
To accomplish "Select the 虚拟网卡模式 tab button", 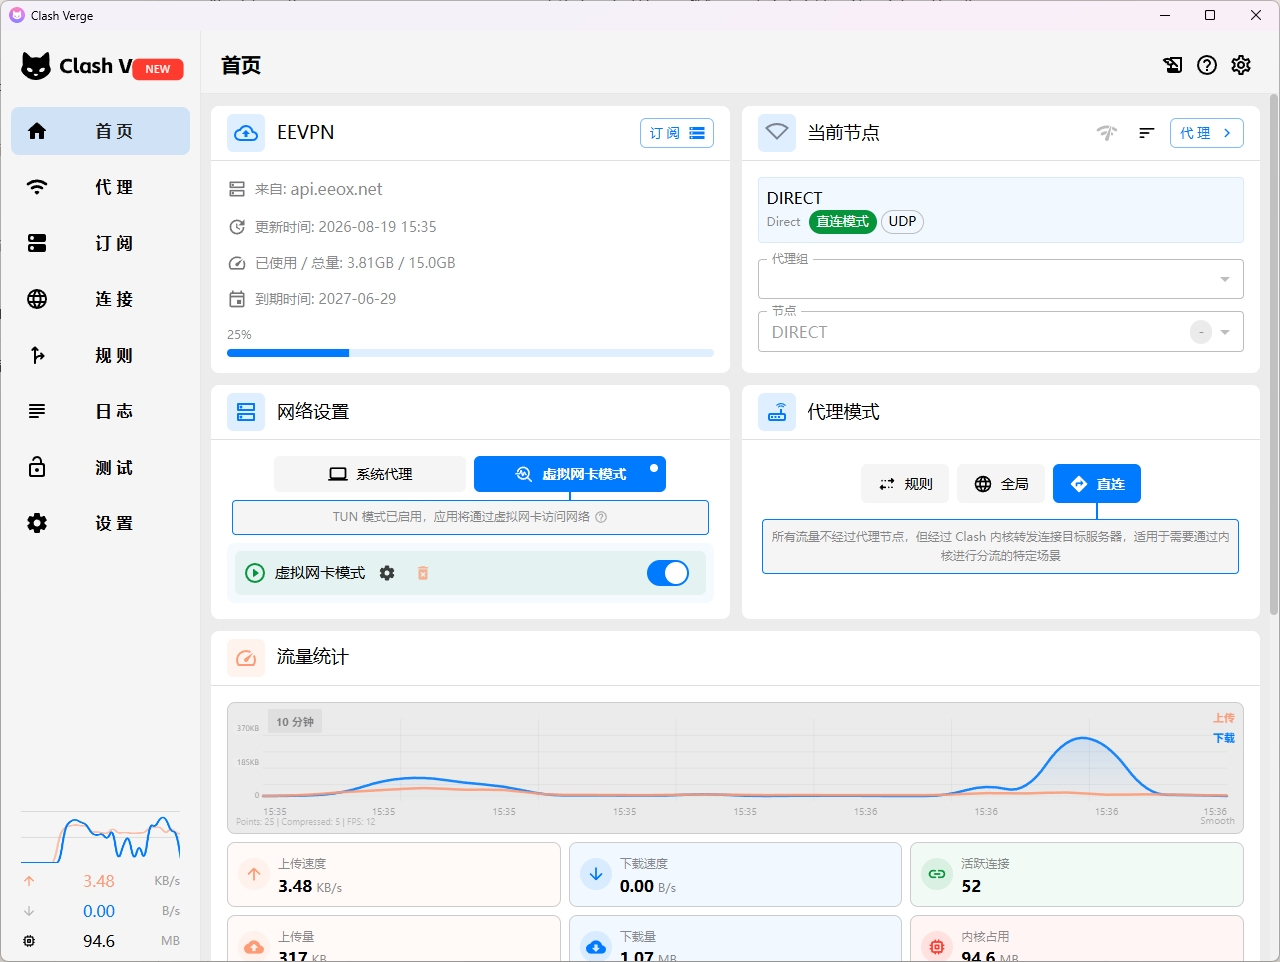I will click(x=570, y=474).
